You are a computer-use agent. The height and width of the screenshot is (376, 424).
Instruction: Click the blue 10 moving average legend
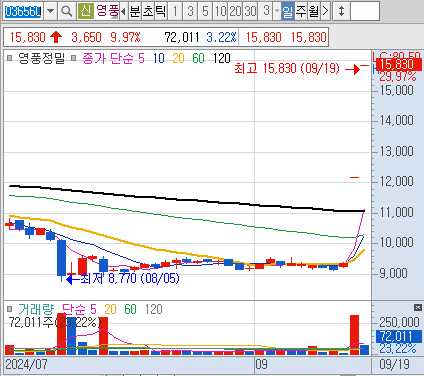(x=159, y=58)
